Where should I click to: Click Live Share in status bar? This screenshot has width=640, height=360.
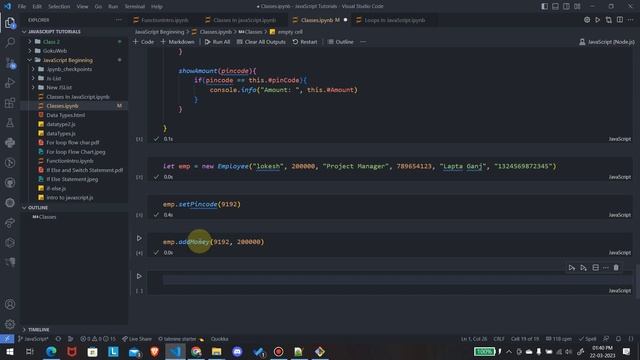137,339
